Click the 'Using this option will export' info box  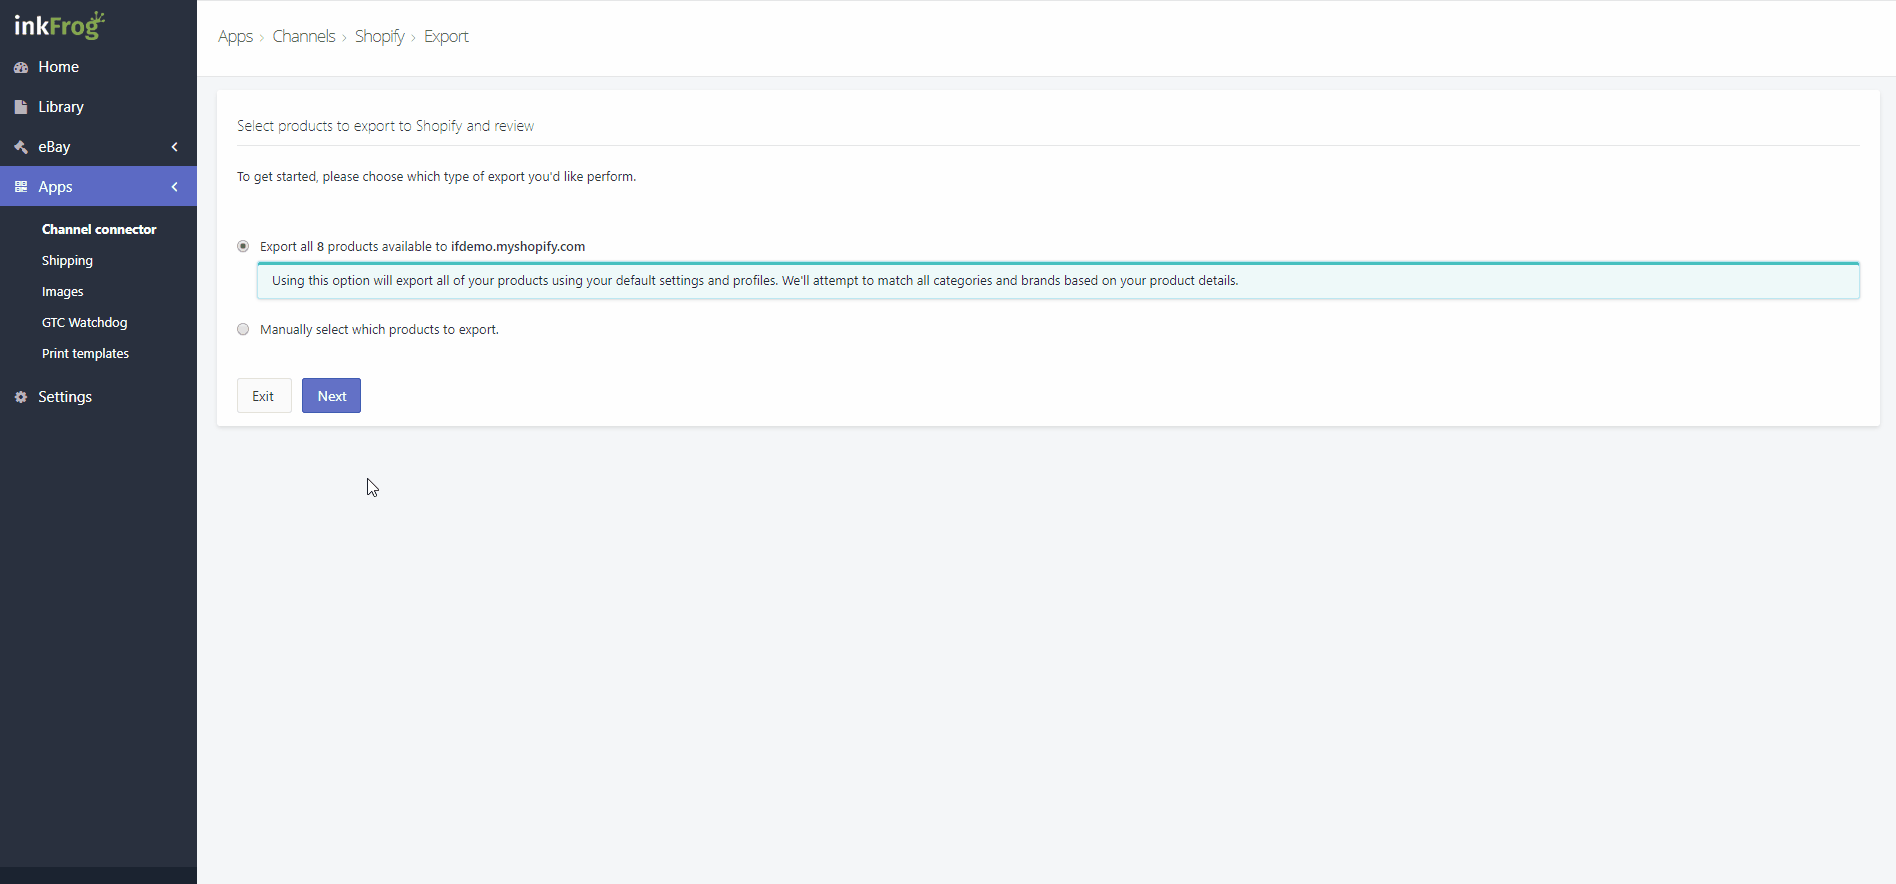(1058, 281)
